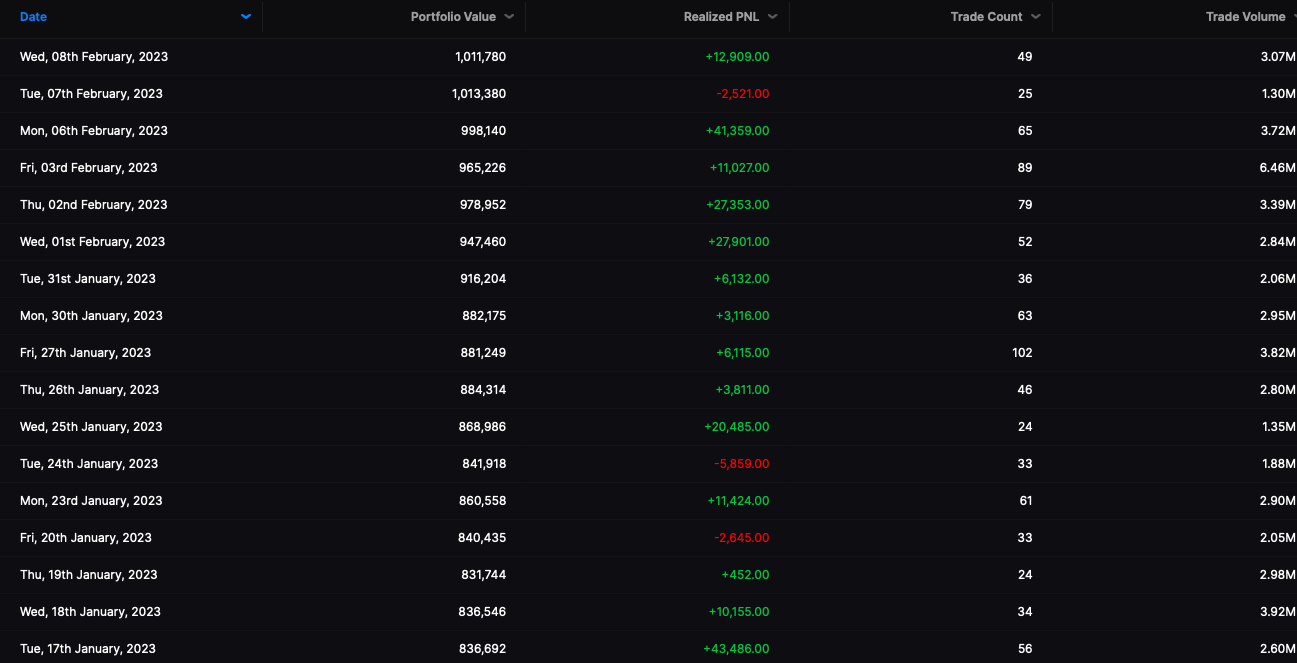Screen dimensions: 1297x663
Task: Click the portfolio value 881,249
Action: coord(483,353)
